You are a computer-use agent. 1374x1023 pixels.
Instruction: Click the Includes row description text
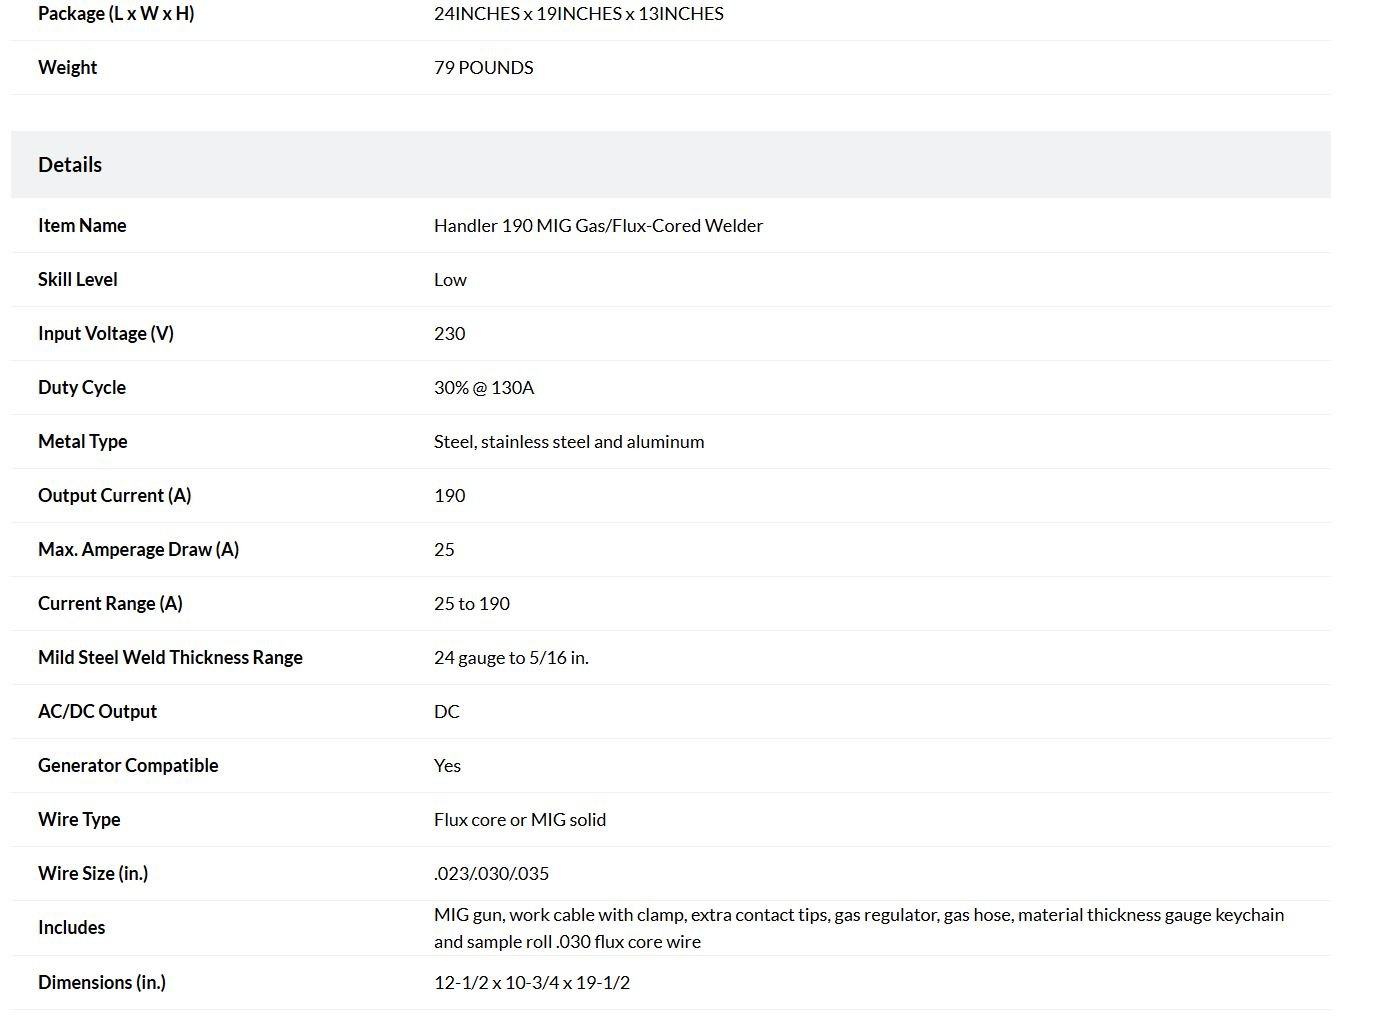click(x=859, y=928)
